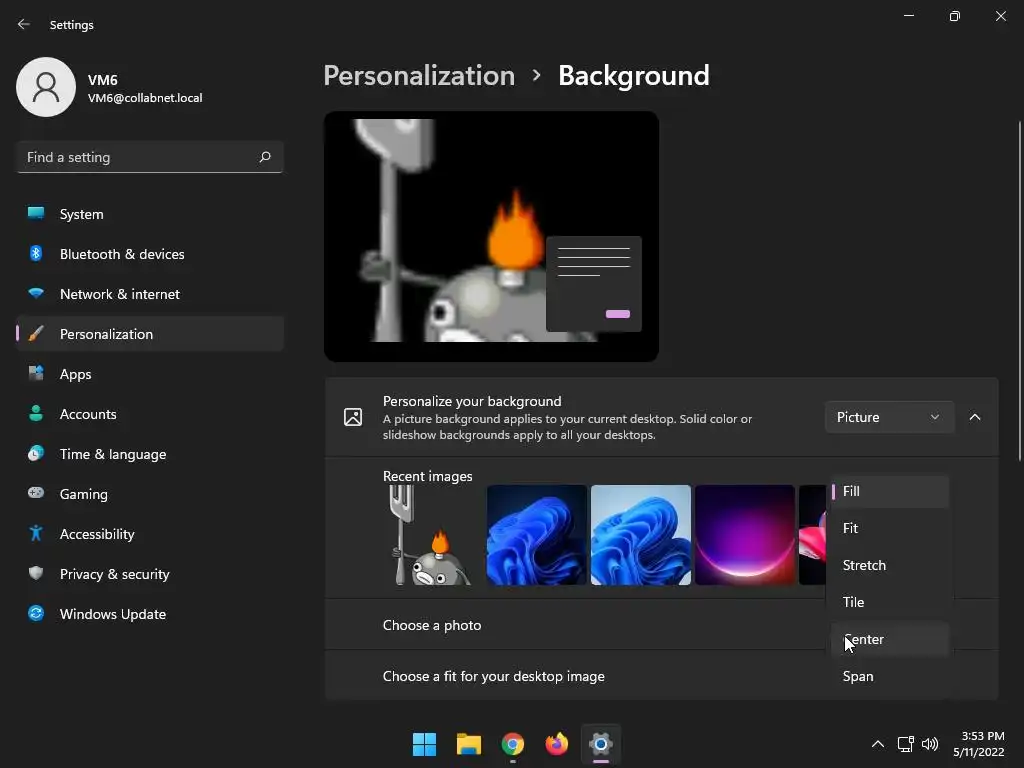Viewport: 1024px width, 768px height.
Task: Choose the Span fit option
Action: tap(889, 677)
